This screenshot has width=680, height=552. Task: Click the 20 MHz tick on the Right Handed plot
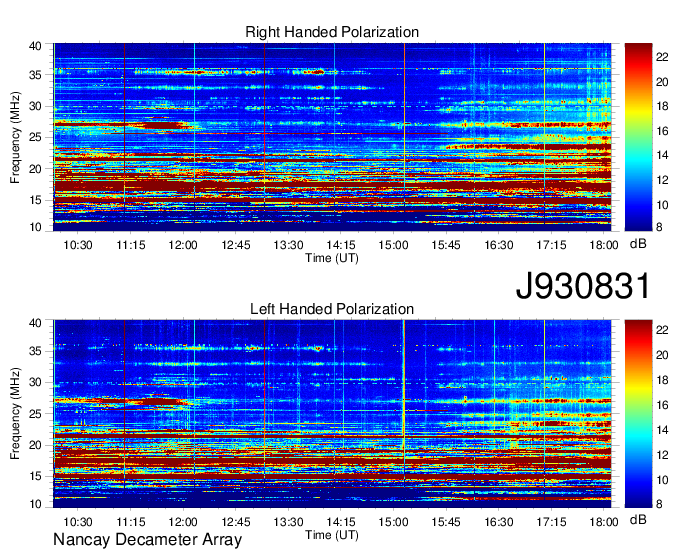pyautogui.click(x=35, y=169)
